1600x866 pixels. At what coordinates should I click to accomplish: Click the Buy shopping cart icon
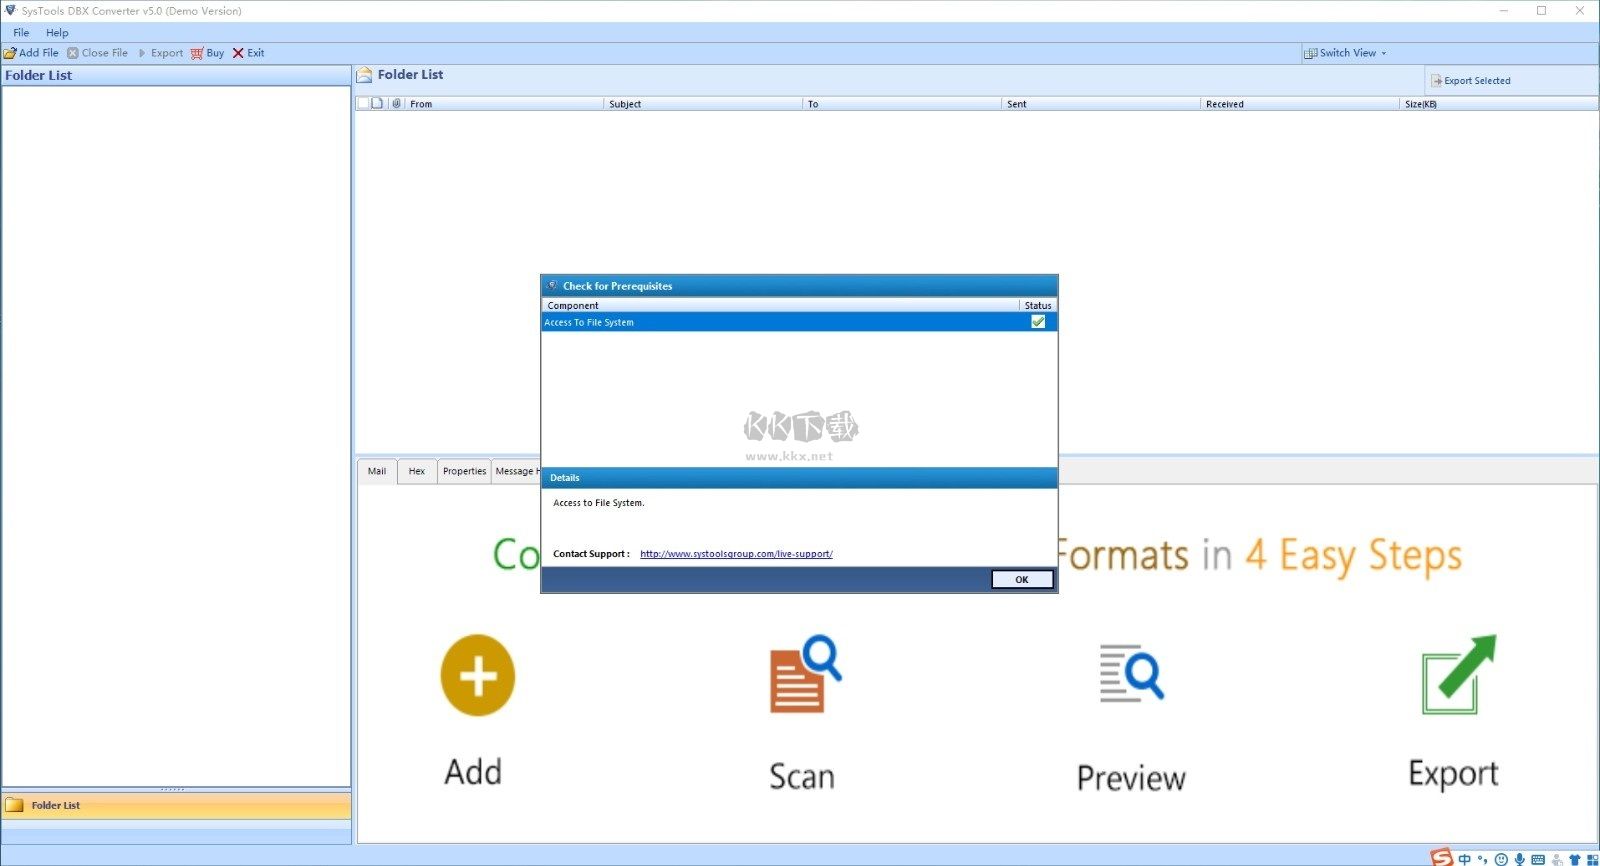[197, 53]
